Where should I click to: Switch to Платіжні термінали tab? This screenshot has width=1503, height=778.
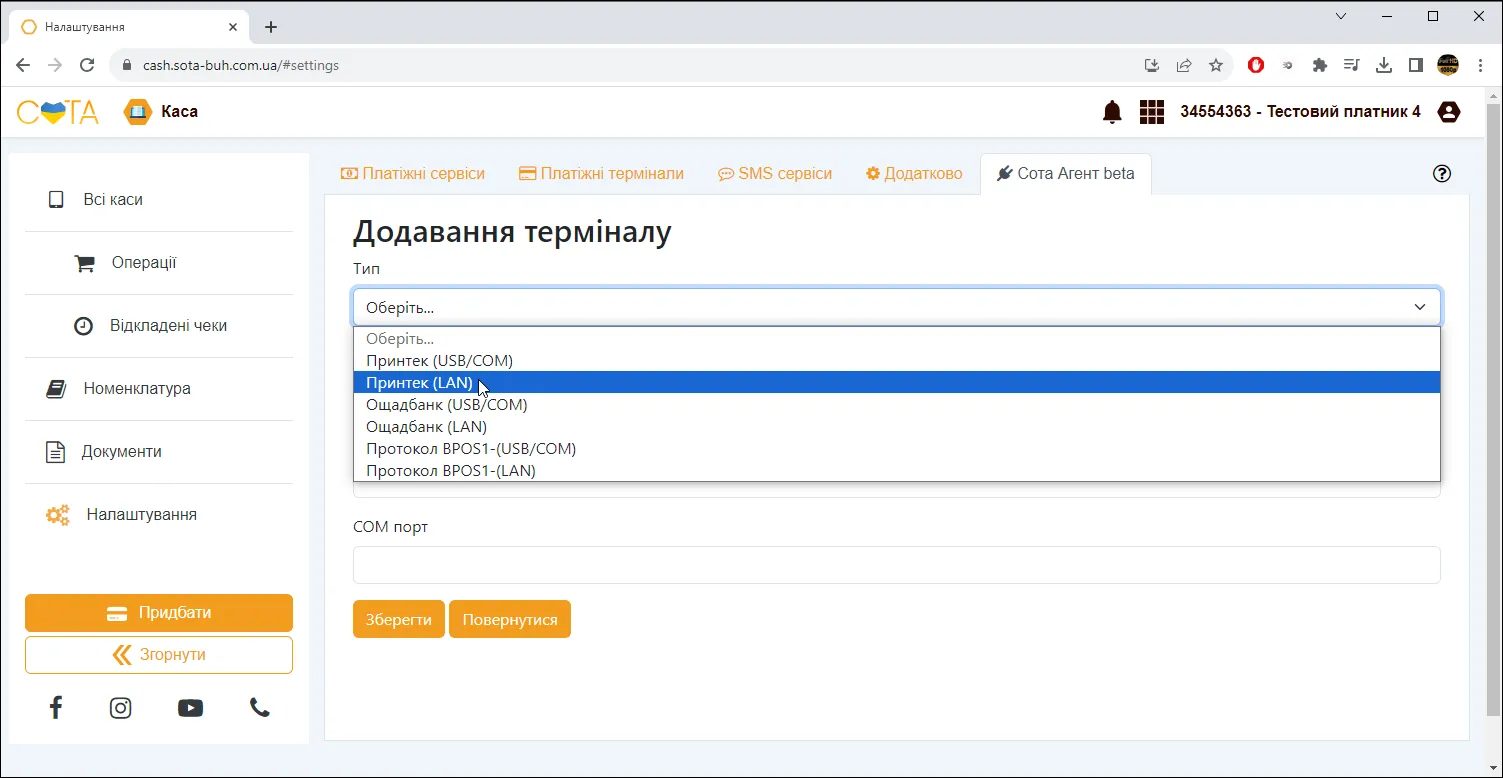pos(601,174)
